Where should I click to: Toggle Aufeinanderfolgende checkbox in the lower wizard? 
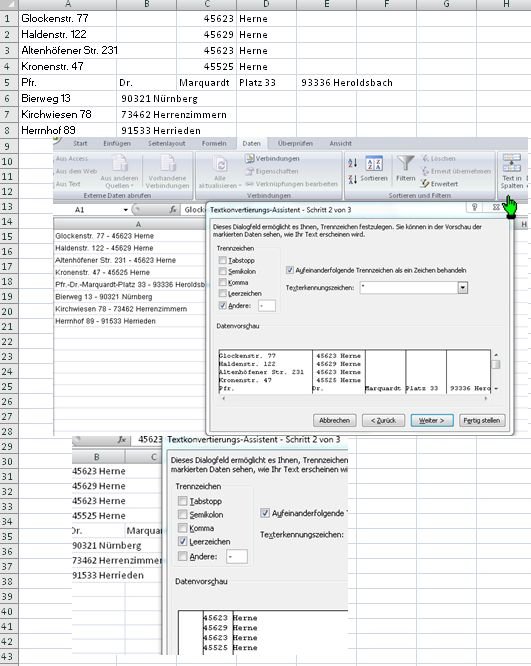[265, 513]
